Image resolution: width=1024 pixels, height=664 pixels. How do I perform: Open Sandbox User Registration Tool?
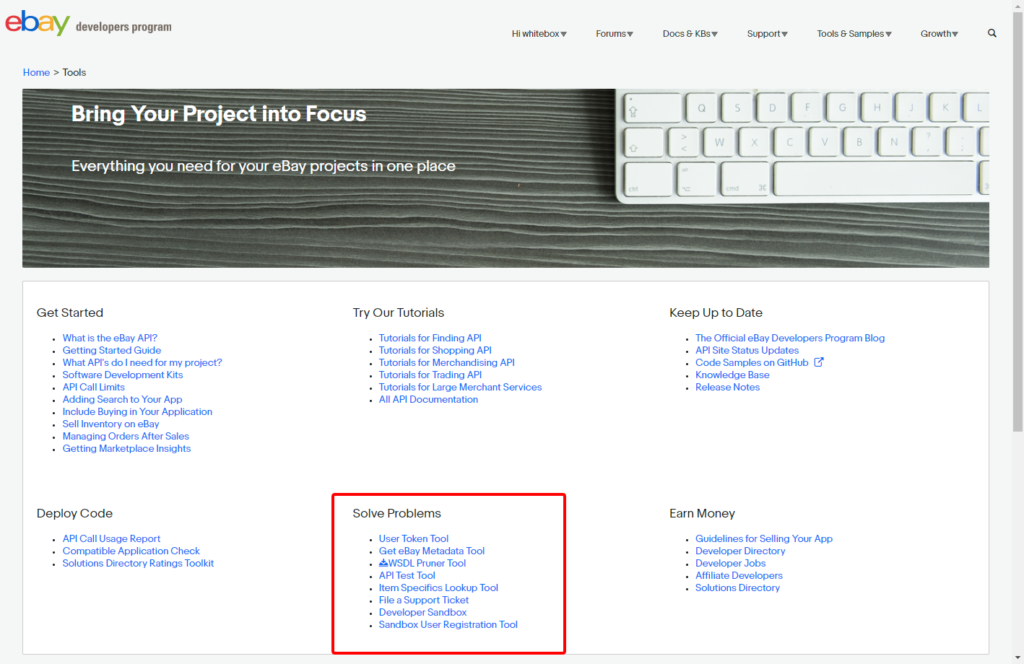coord(448,625)
